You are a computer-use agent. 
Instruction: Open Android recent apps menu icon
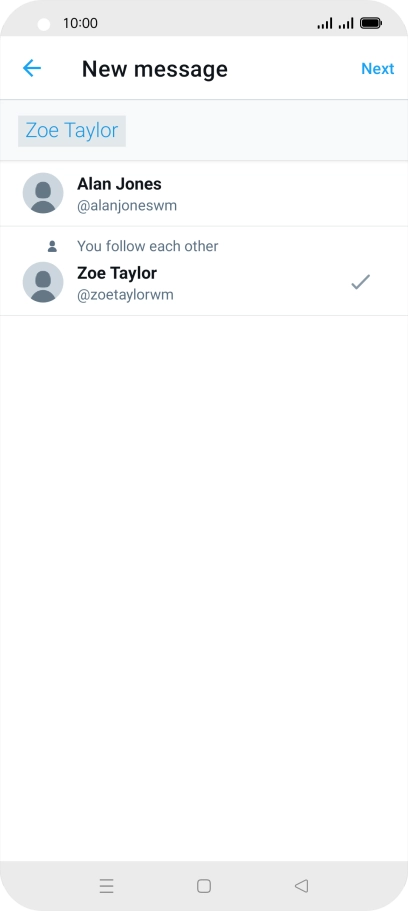[106, 885]
